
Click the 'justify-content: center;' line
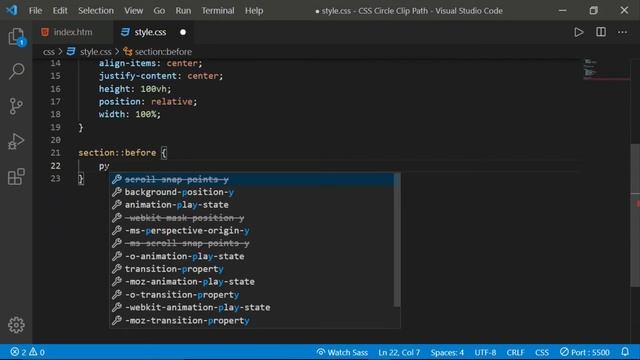tap(161, 76)
